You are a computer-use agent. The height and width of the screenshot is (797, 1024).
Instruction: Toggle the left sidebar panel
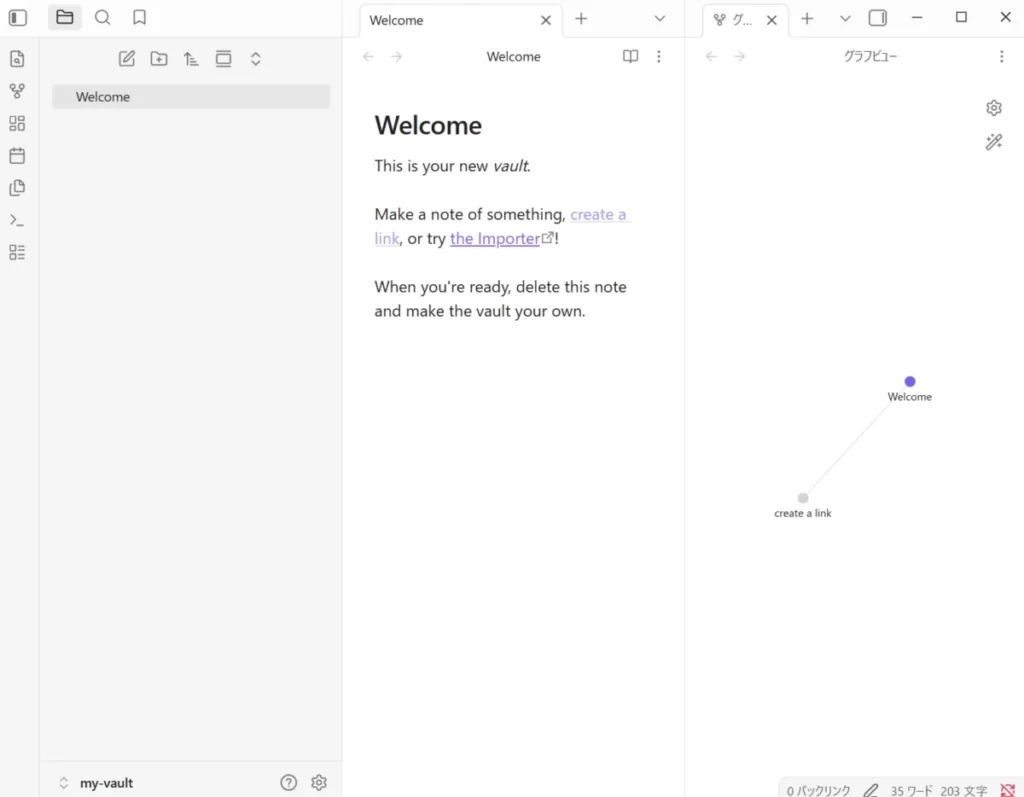[x=18, y=17]
